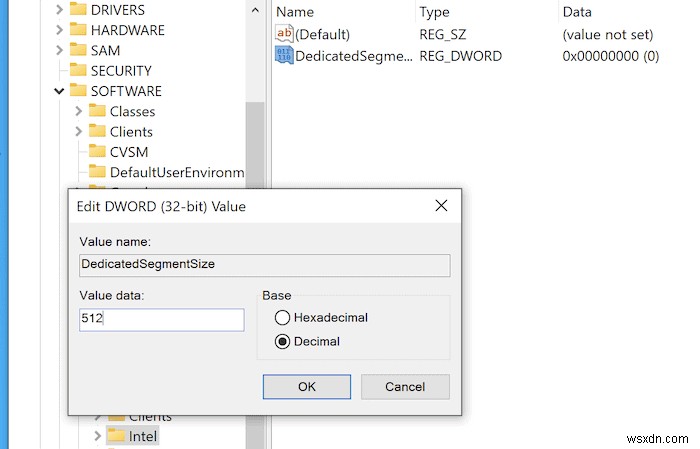Expand the HARDWARE registry key
700x449 pixels.
59,30
